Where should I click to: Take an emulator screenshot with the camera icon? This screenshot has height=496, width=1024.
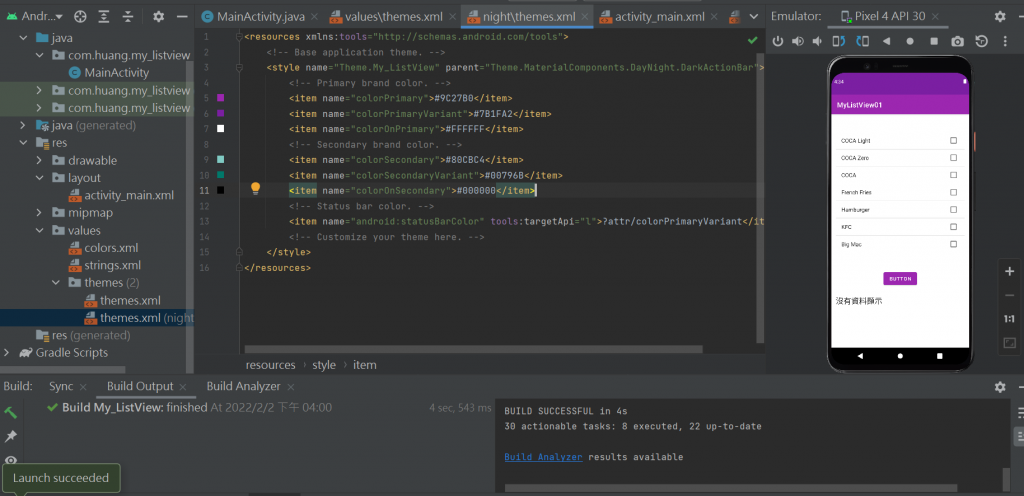pyautogui.click(x=957, y=41)
